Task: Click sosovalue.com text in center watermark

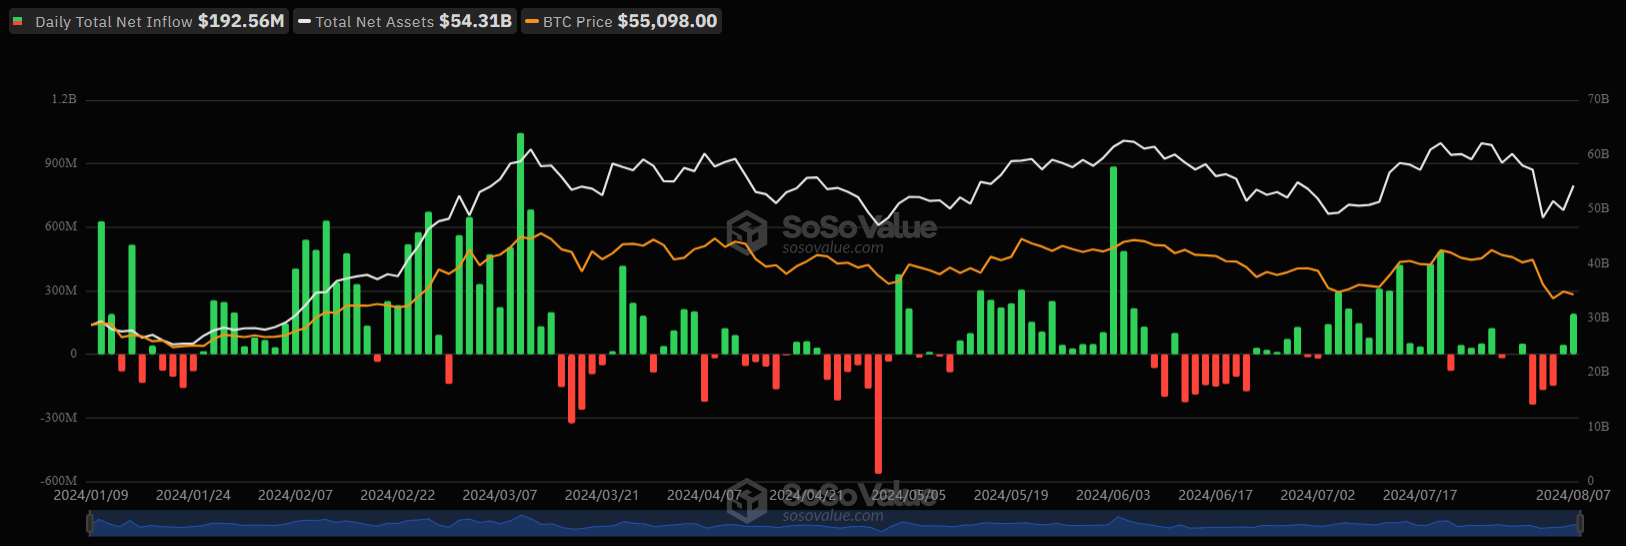Action: click(x=833, y=248)
